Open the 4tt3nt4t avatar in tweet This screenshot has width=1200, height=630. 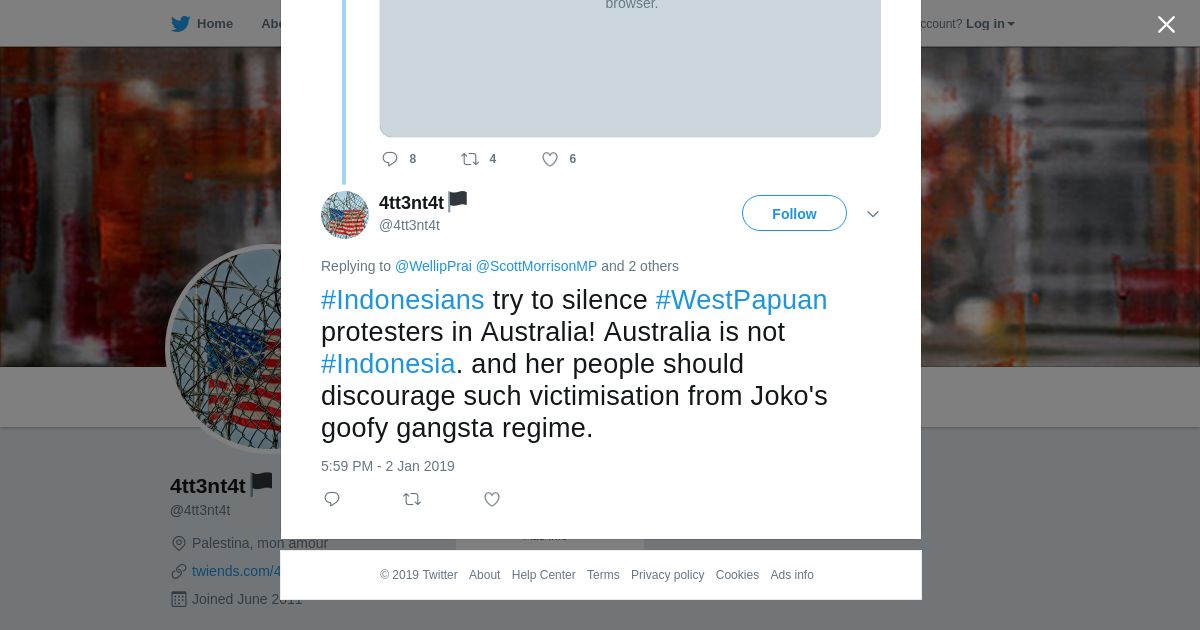[345, 215]
